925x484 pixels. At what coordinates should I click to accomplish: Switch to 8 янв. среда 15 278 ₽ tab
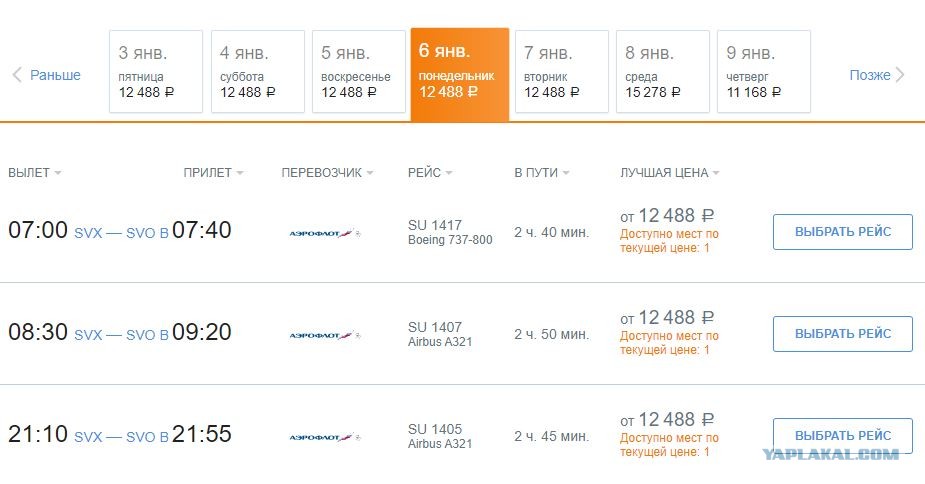662,71
